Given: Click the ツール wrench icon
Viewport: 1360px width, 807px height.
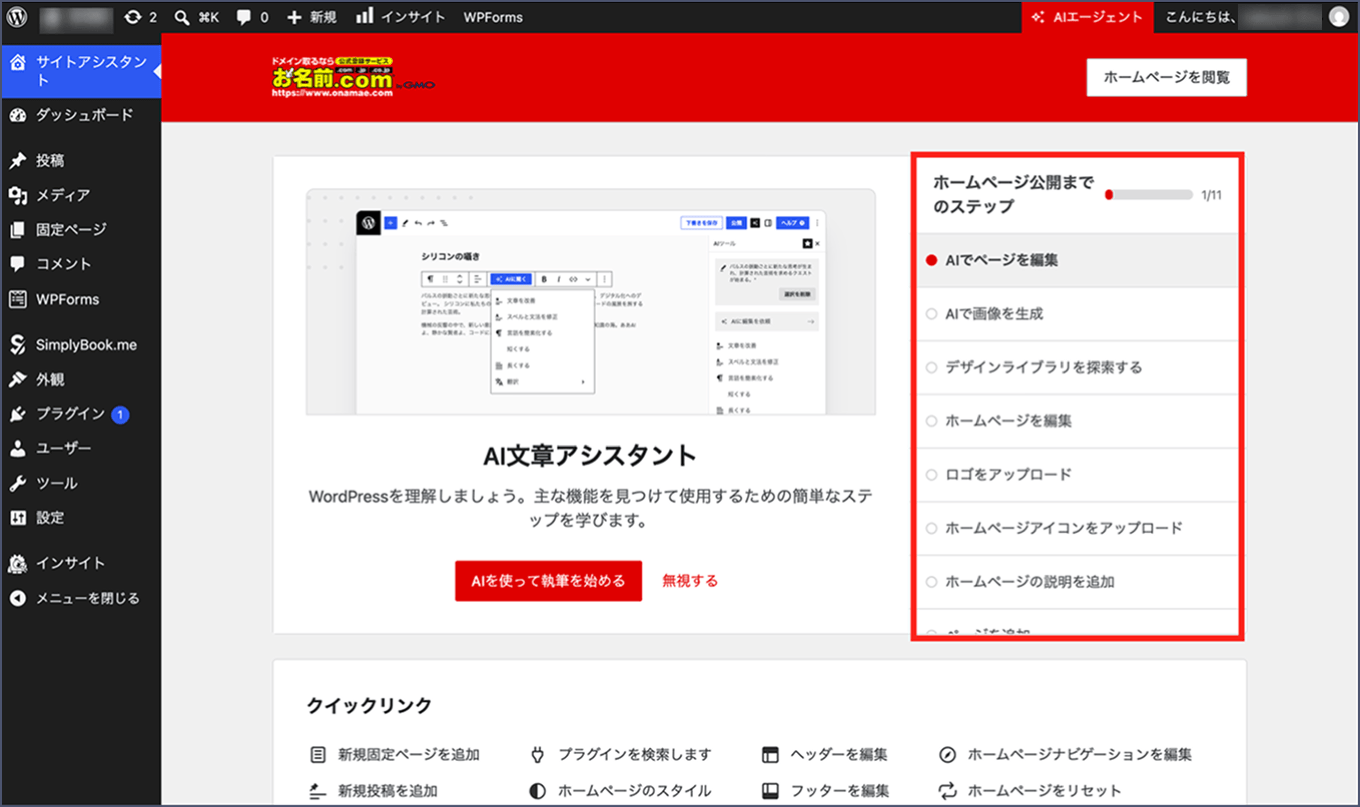Looking at the screenshot, I should click(17, 483).
